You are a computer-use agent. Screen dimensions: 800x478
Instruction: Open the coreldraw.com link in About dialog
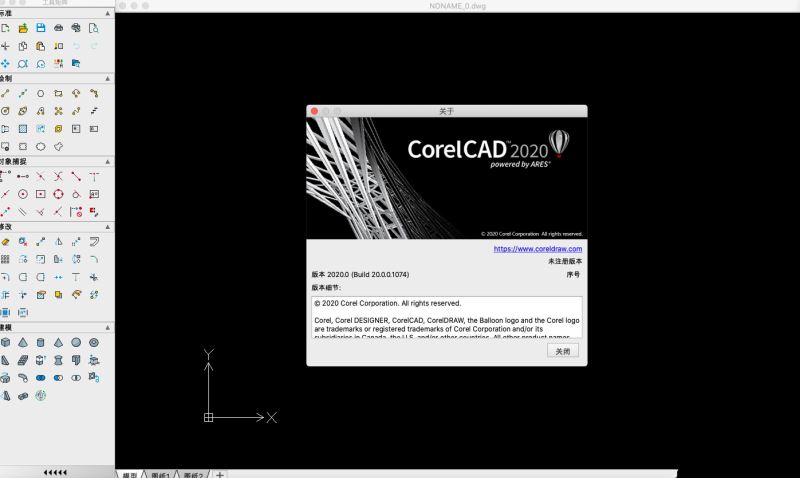[538, 249]
